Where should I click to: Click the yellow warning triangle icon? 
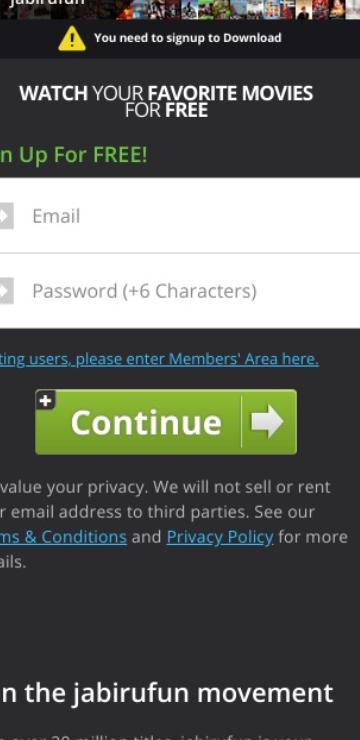72,38
